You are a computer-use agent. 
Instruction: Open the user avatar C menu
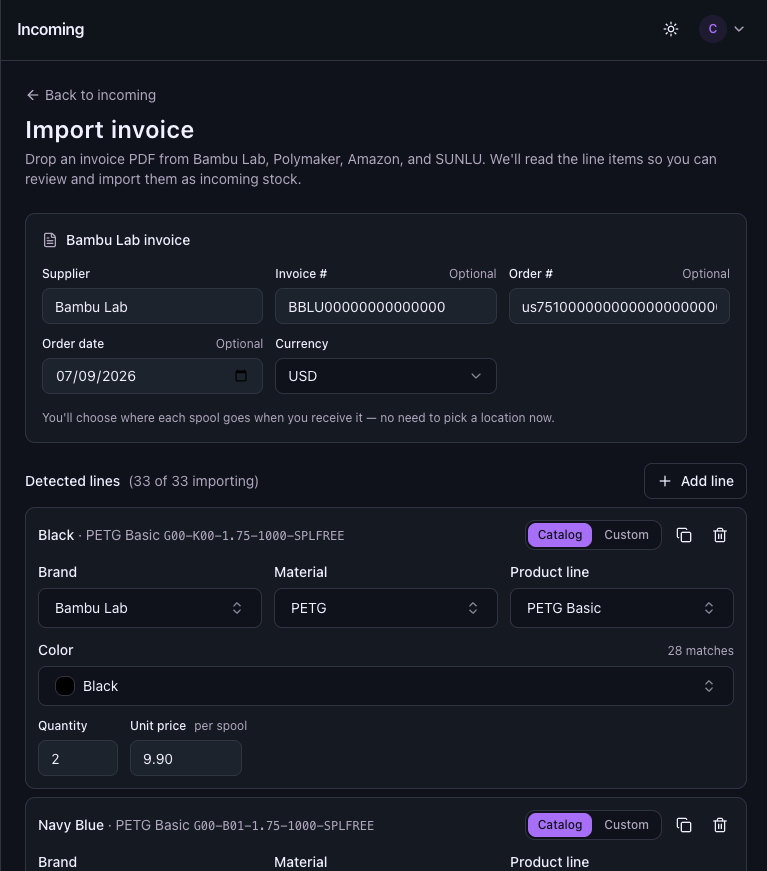(713, 29)
